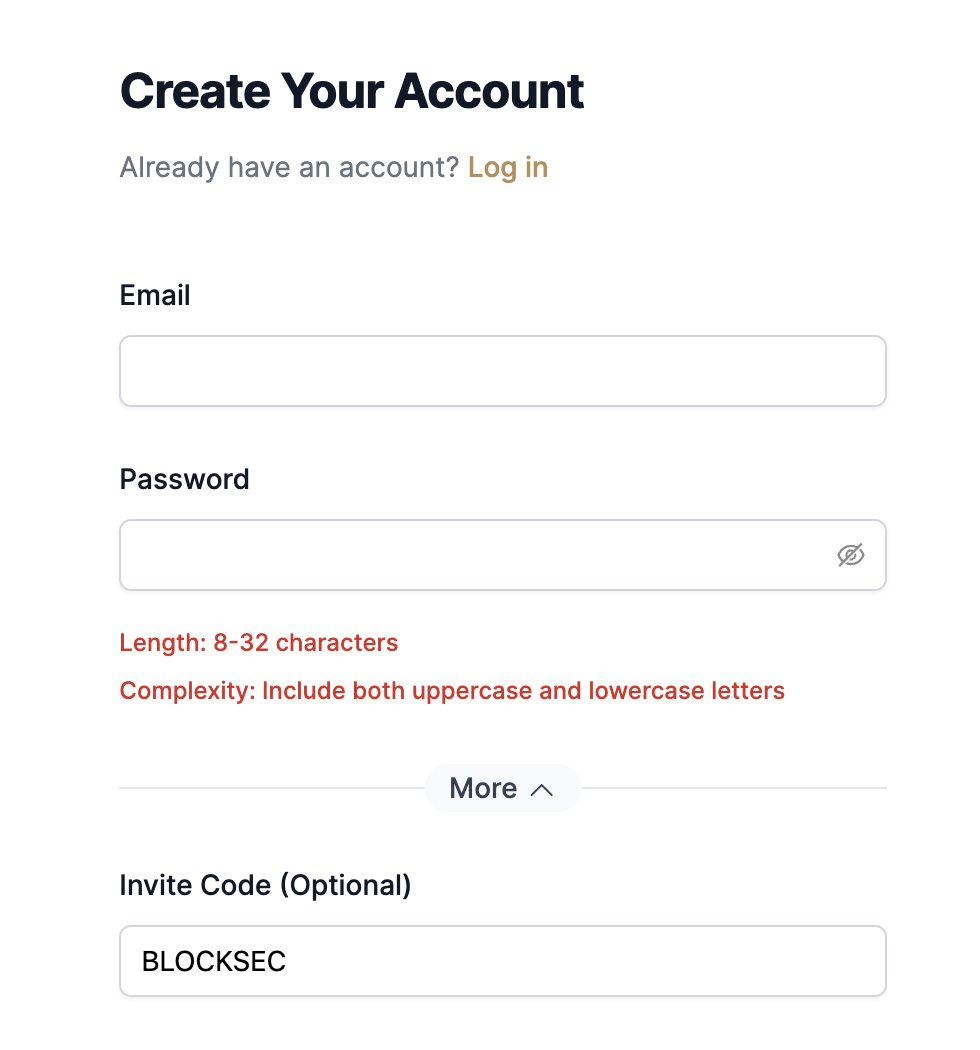
Task: Click the divider line left of More
Action: click(x=272, y=788)
